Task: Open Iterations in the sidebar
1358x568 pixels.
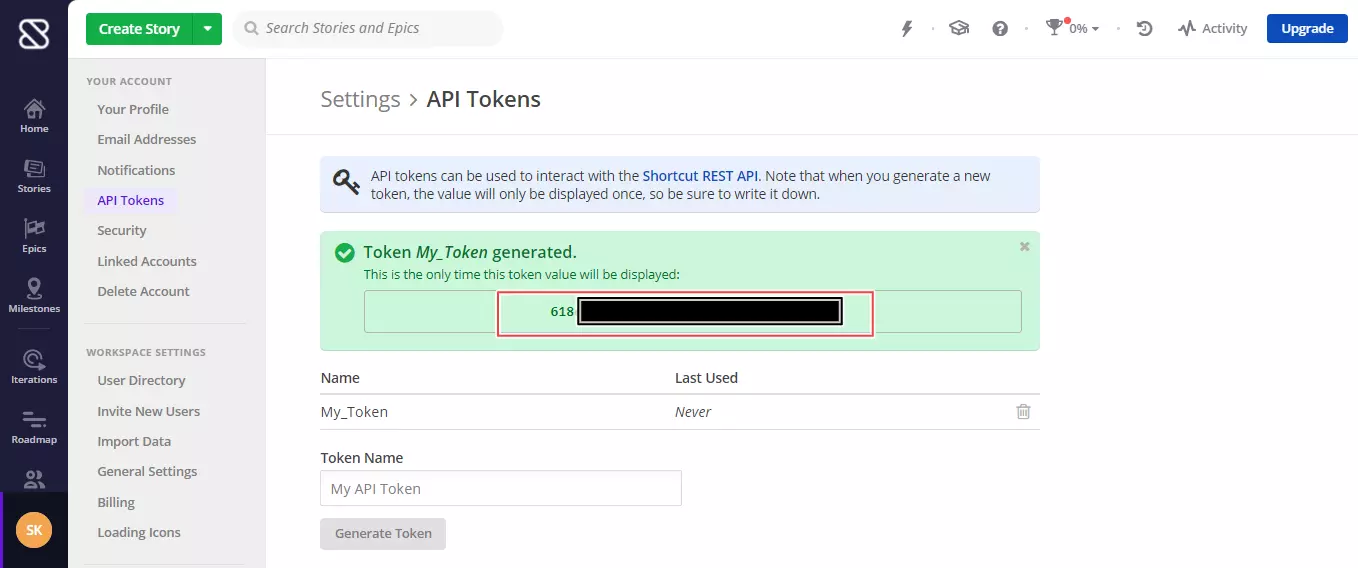Action: tap(34, 367)
